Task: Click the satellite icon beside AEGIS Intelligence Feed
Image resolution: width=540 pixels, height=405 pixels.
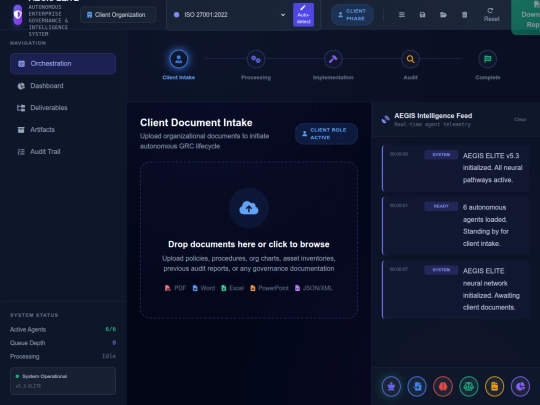Action: [x=385, y=120]
